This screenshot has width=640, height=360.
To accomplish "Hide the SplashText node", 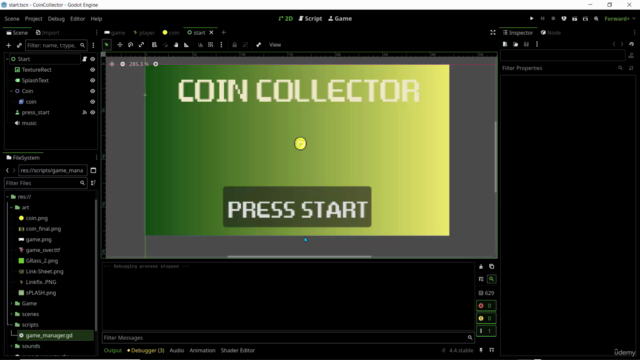I will pos(93,80).
